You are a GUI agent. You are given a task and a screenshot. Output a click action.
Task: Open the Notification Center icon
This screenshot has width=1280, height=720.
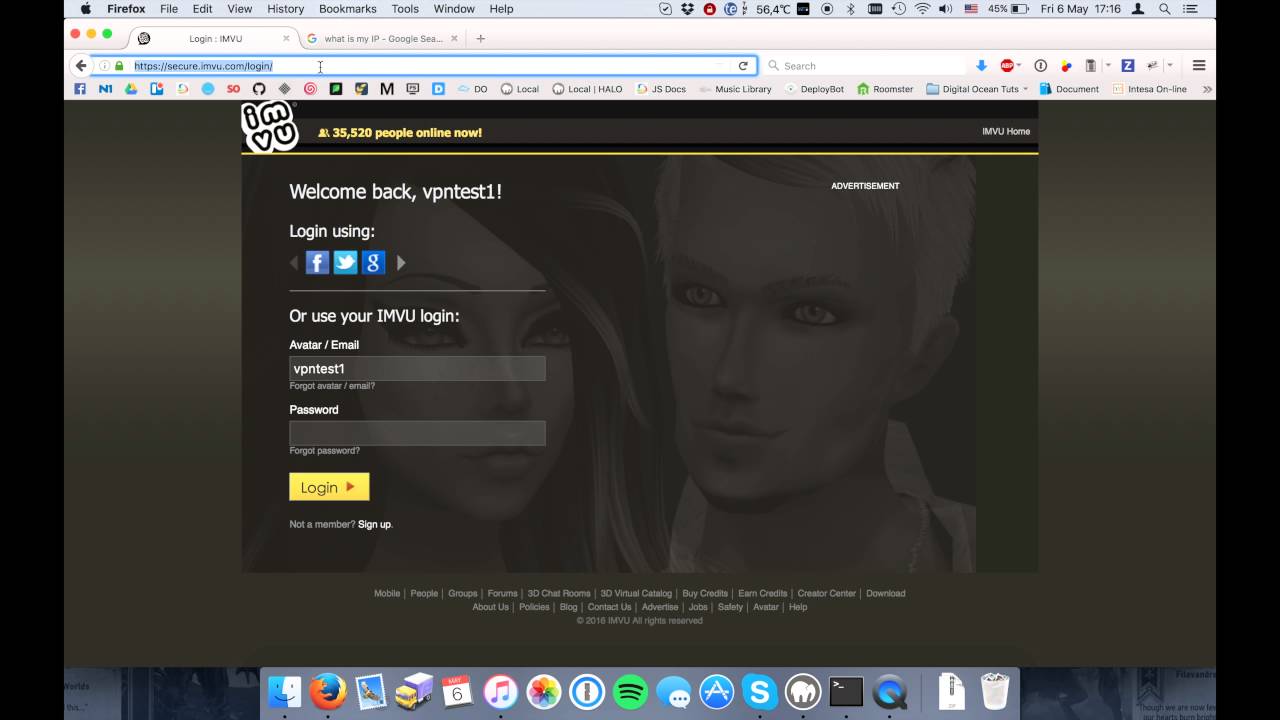pyautogui.click(x=1190, y=9)
